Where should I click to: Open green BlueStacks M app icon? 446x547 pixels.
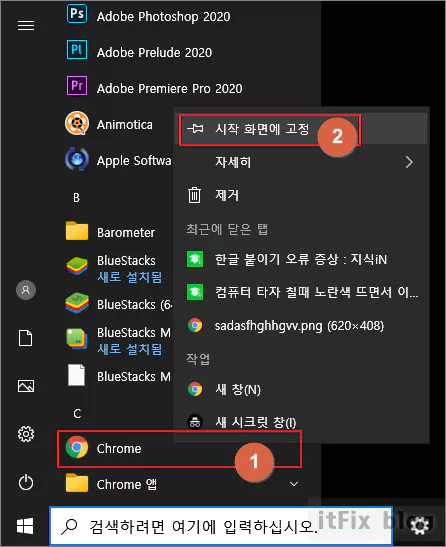77,339
